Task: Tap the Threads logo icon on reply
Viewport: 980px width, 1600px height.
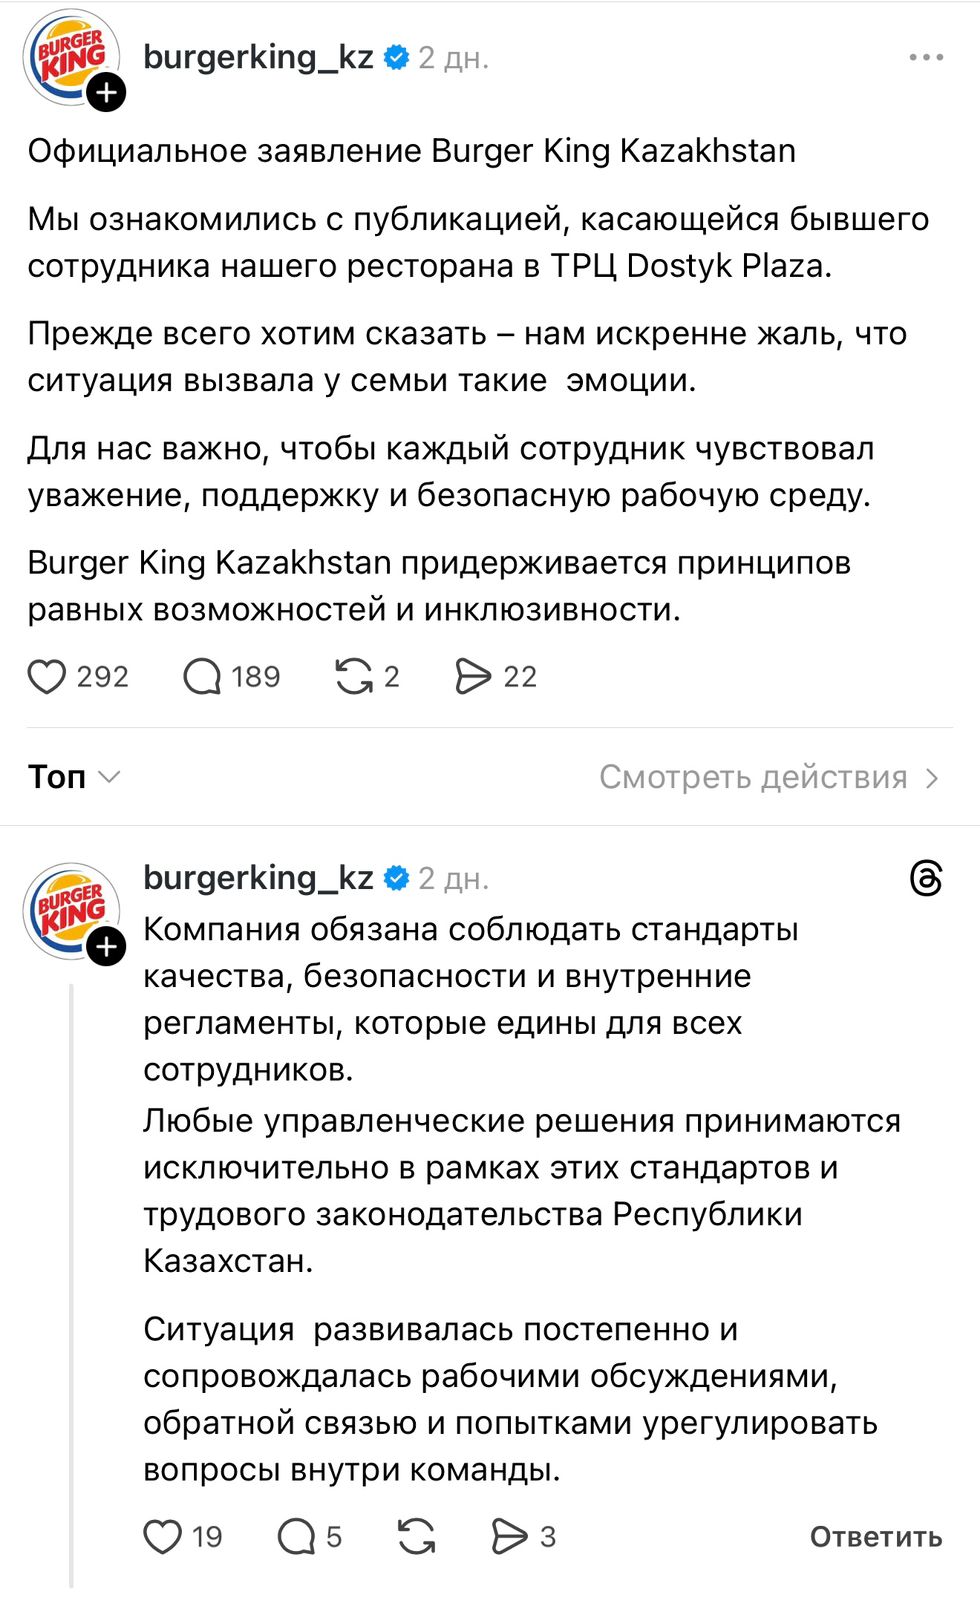Action: pos(926,879)
